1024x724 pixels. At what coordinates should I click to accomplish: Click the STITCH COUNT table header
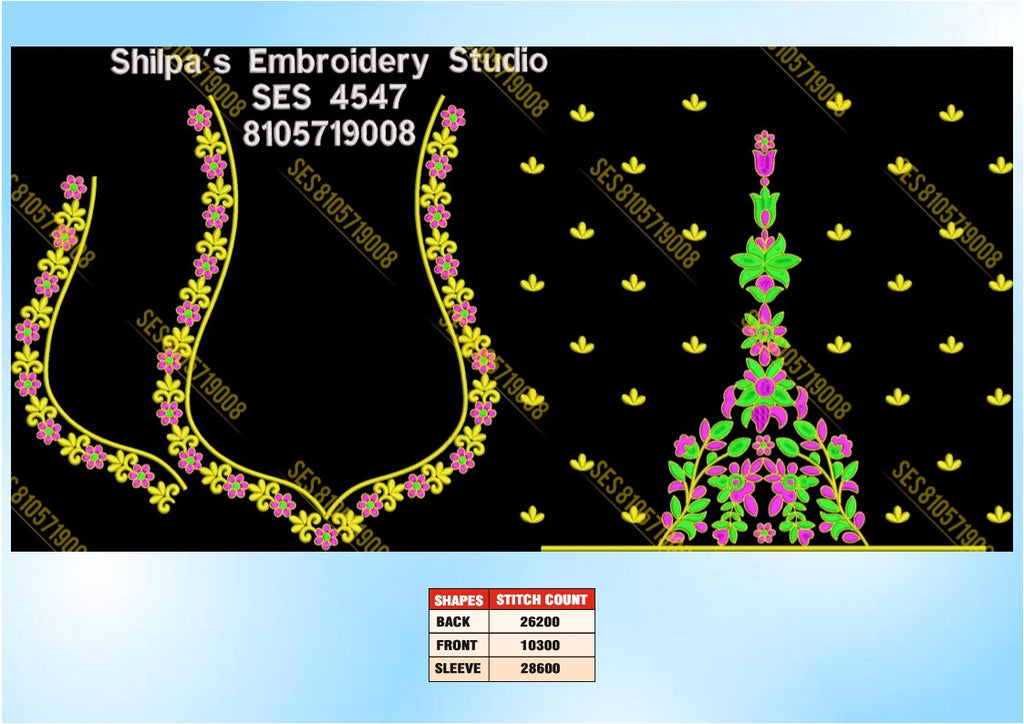(541, 599)
